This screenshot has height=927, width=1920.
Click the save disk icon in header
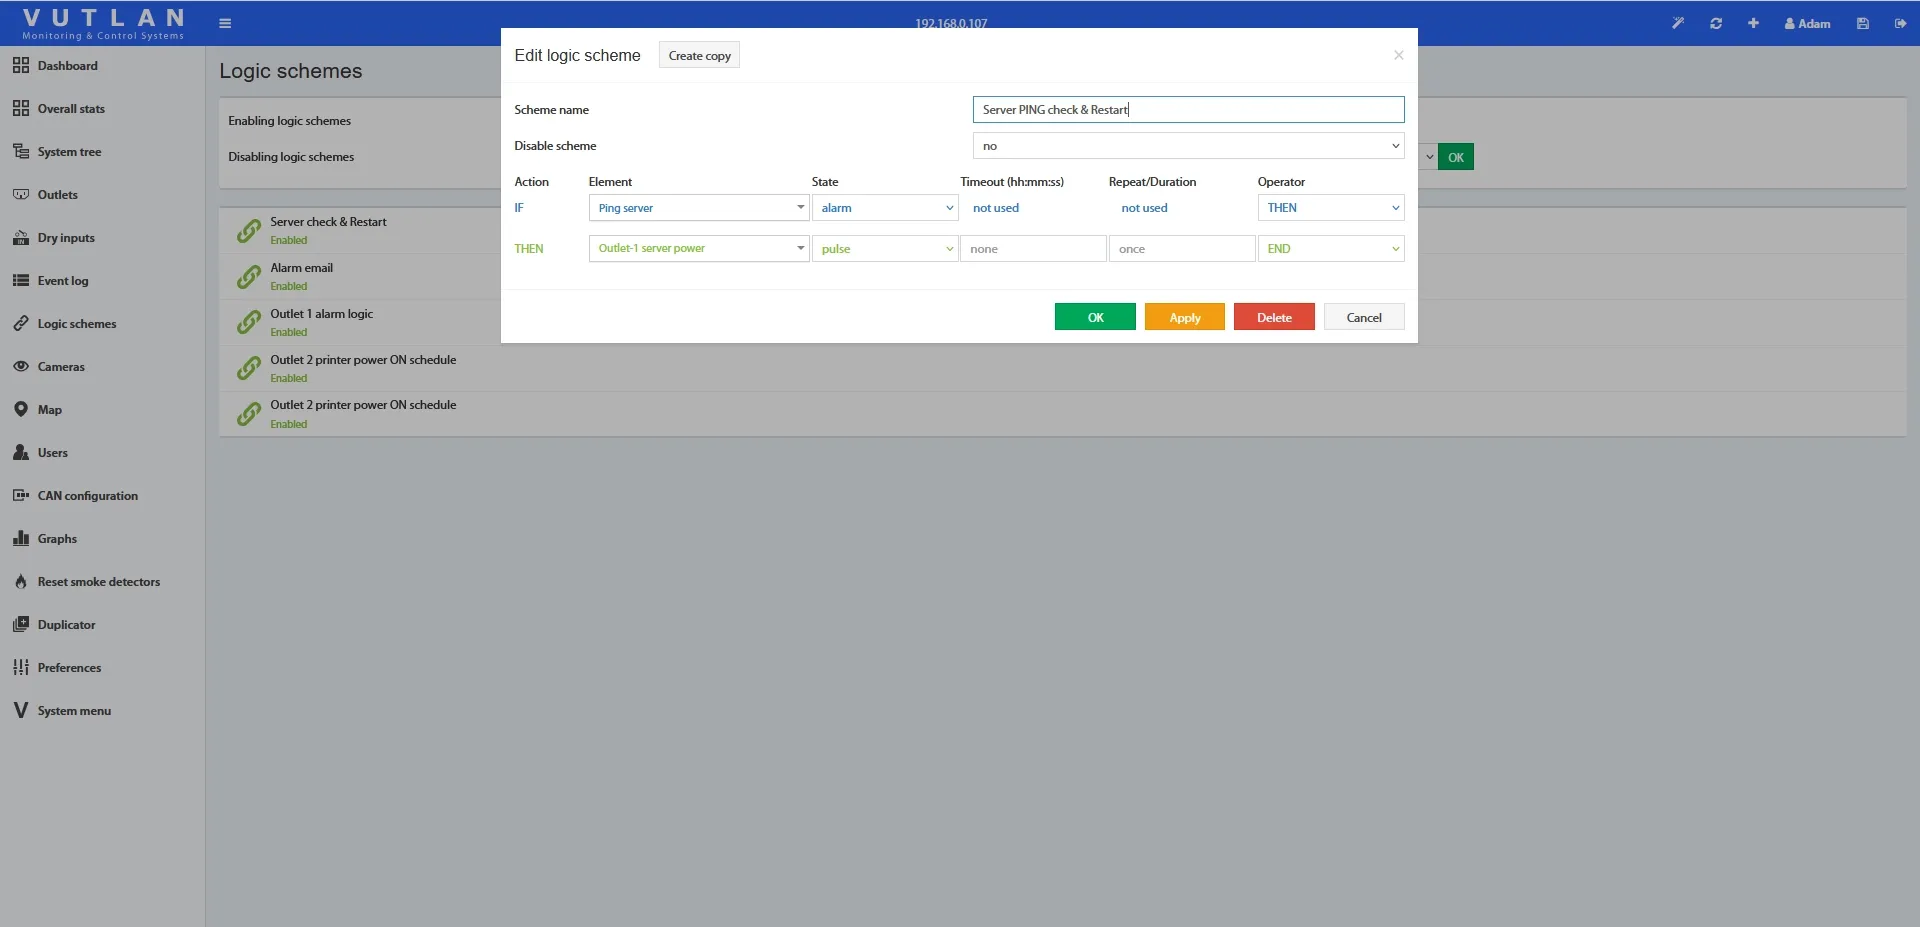[x=1863, y=23]
